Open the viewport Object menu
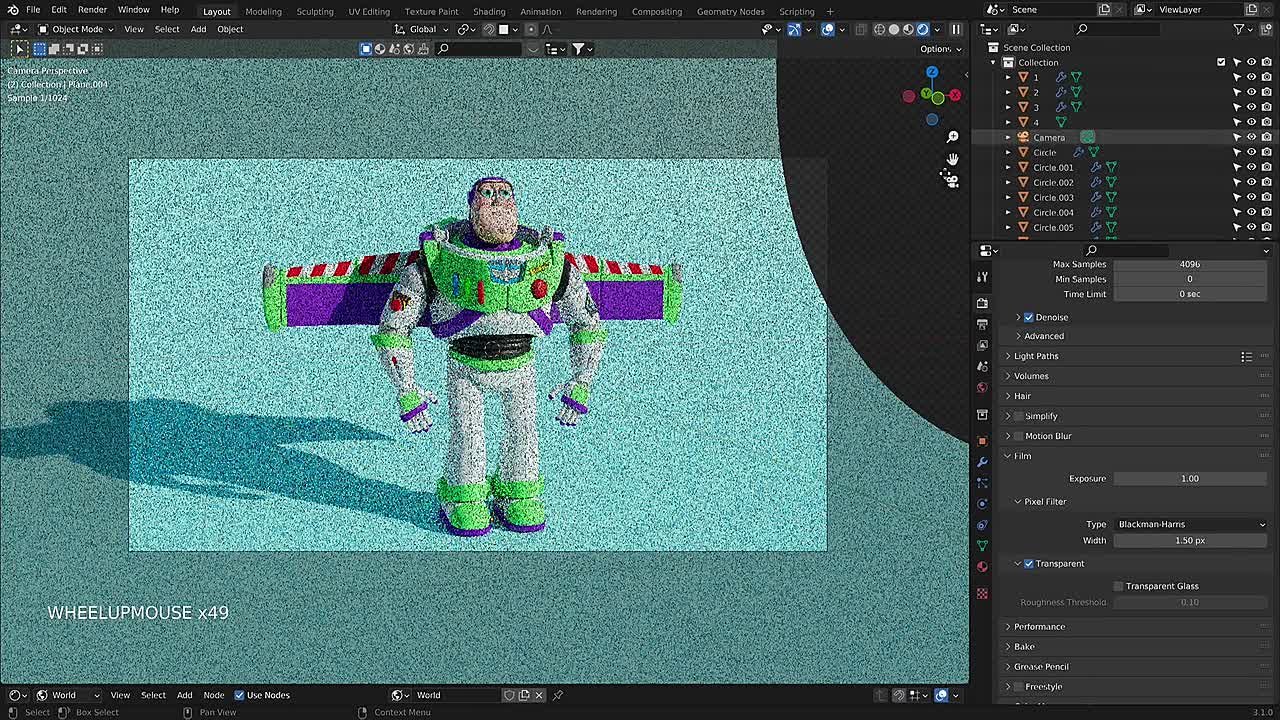 tap(230, 29)
